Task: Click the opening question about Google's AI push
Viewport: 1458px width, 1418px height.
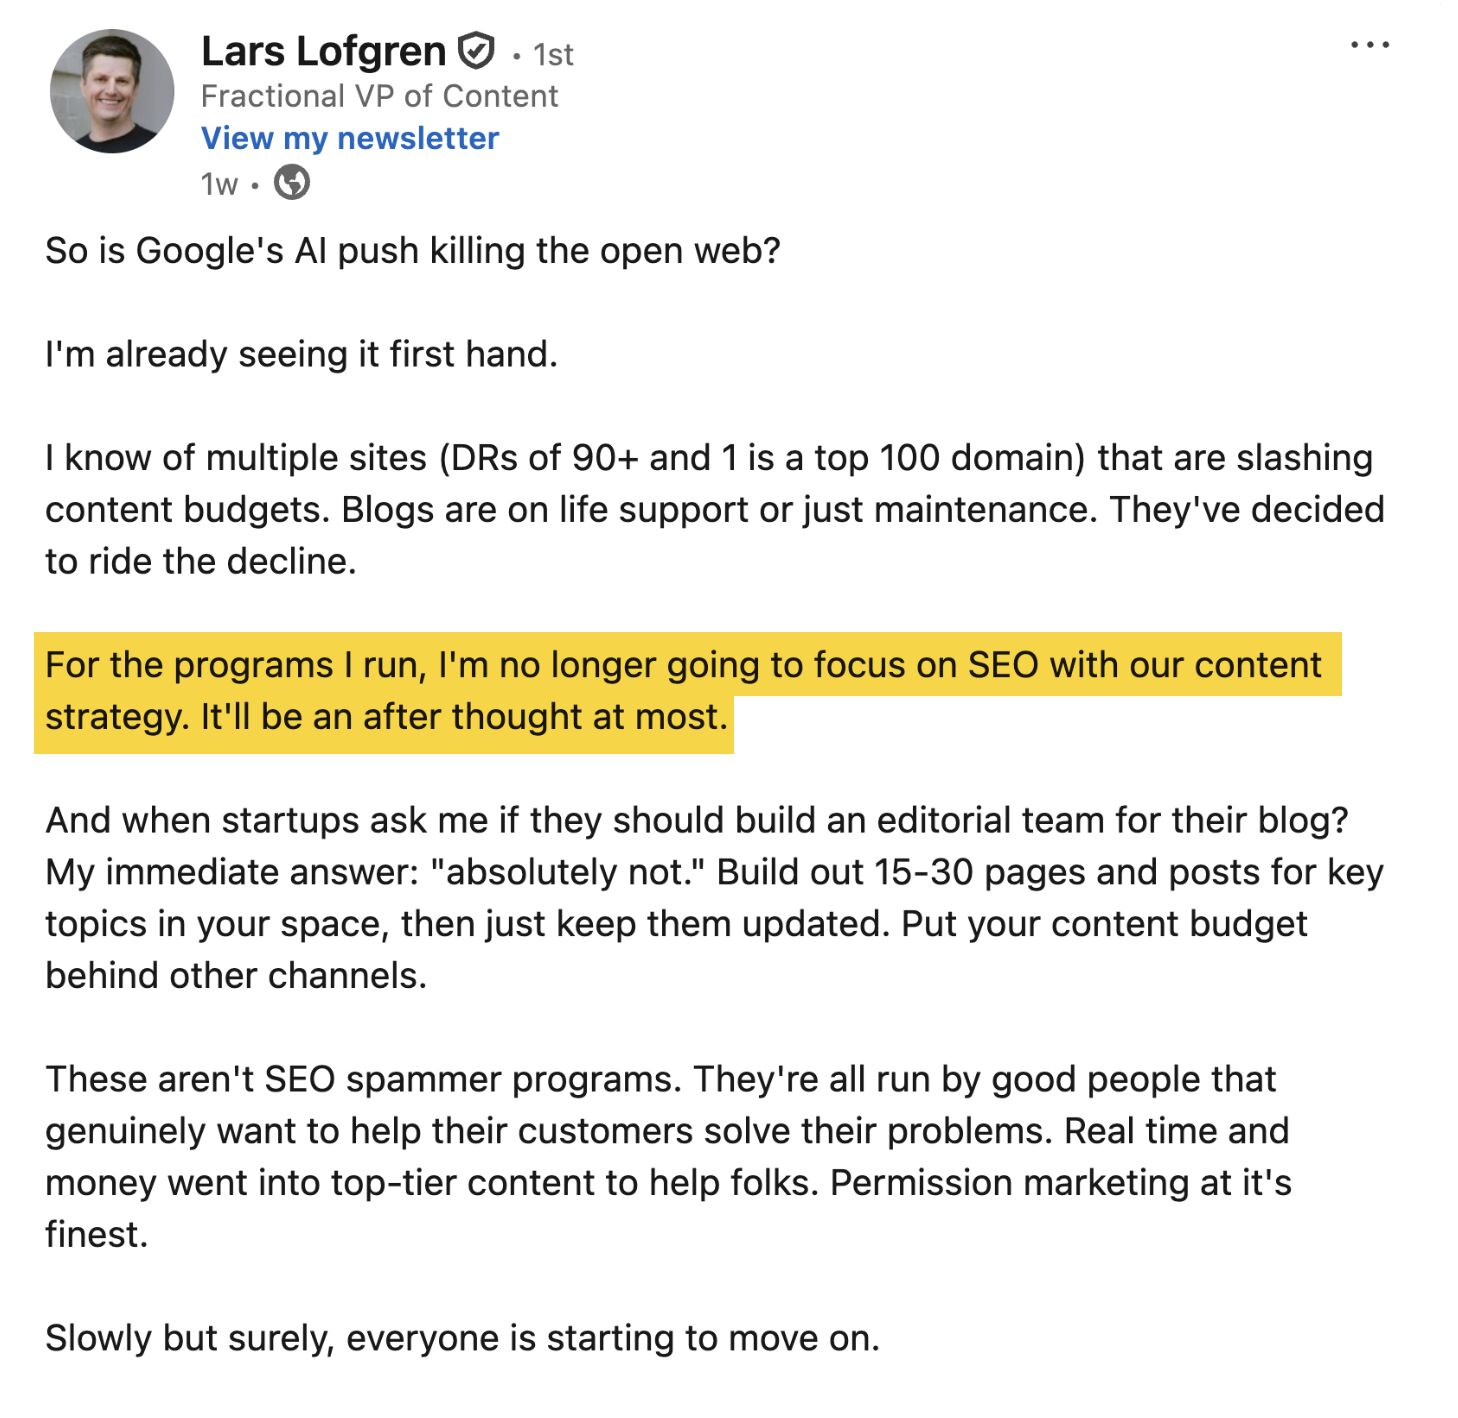Action: [x=412, y=250]
